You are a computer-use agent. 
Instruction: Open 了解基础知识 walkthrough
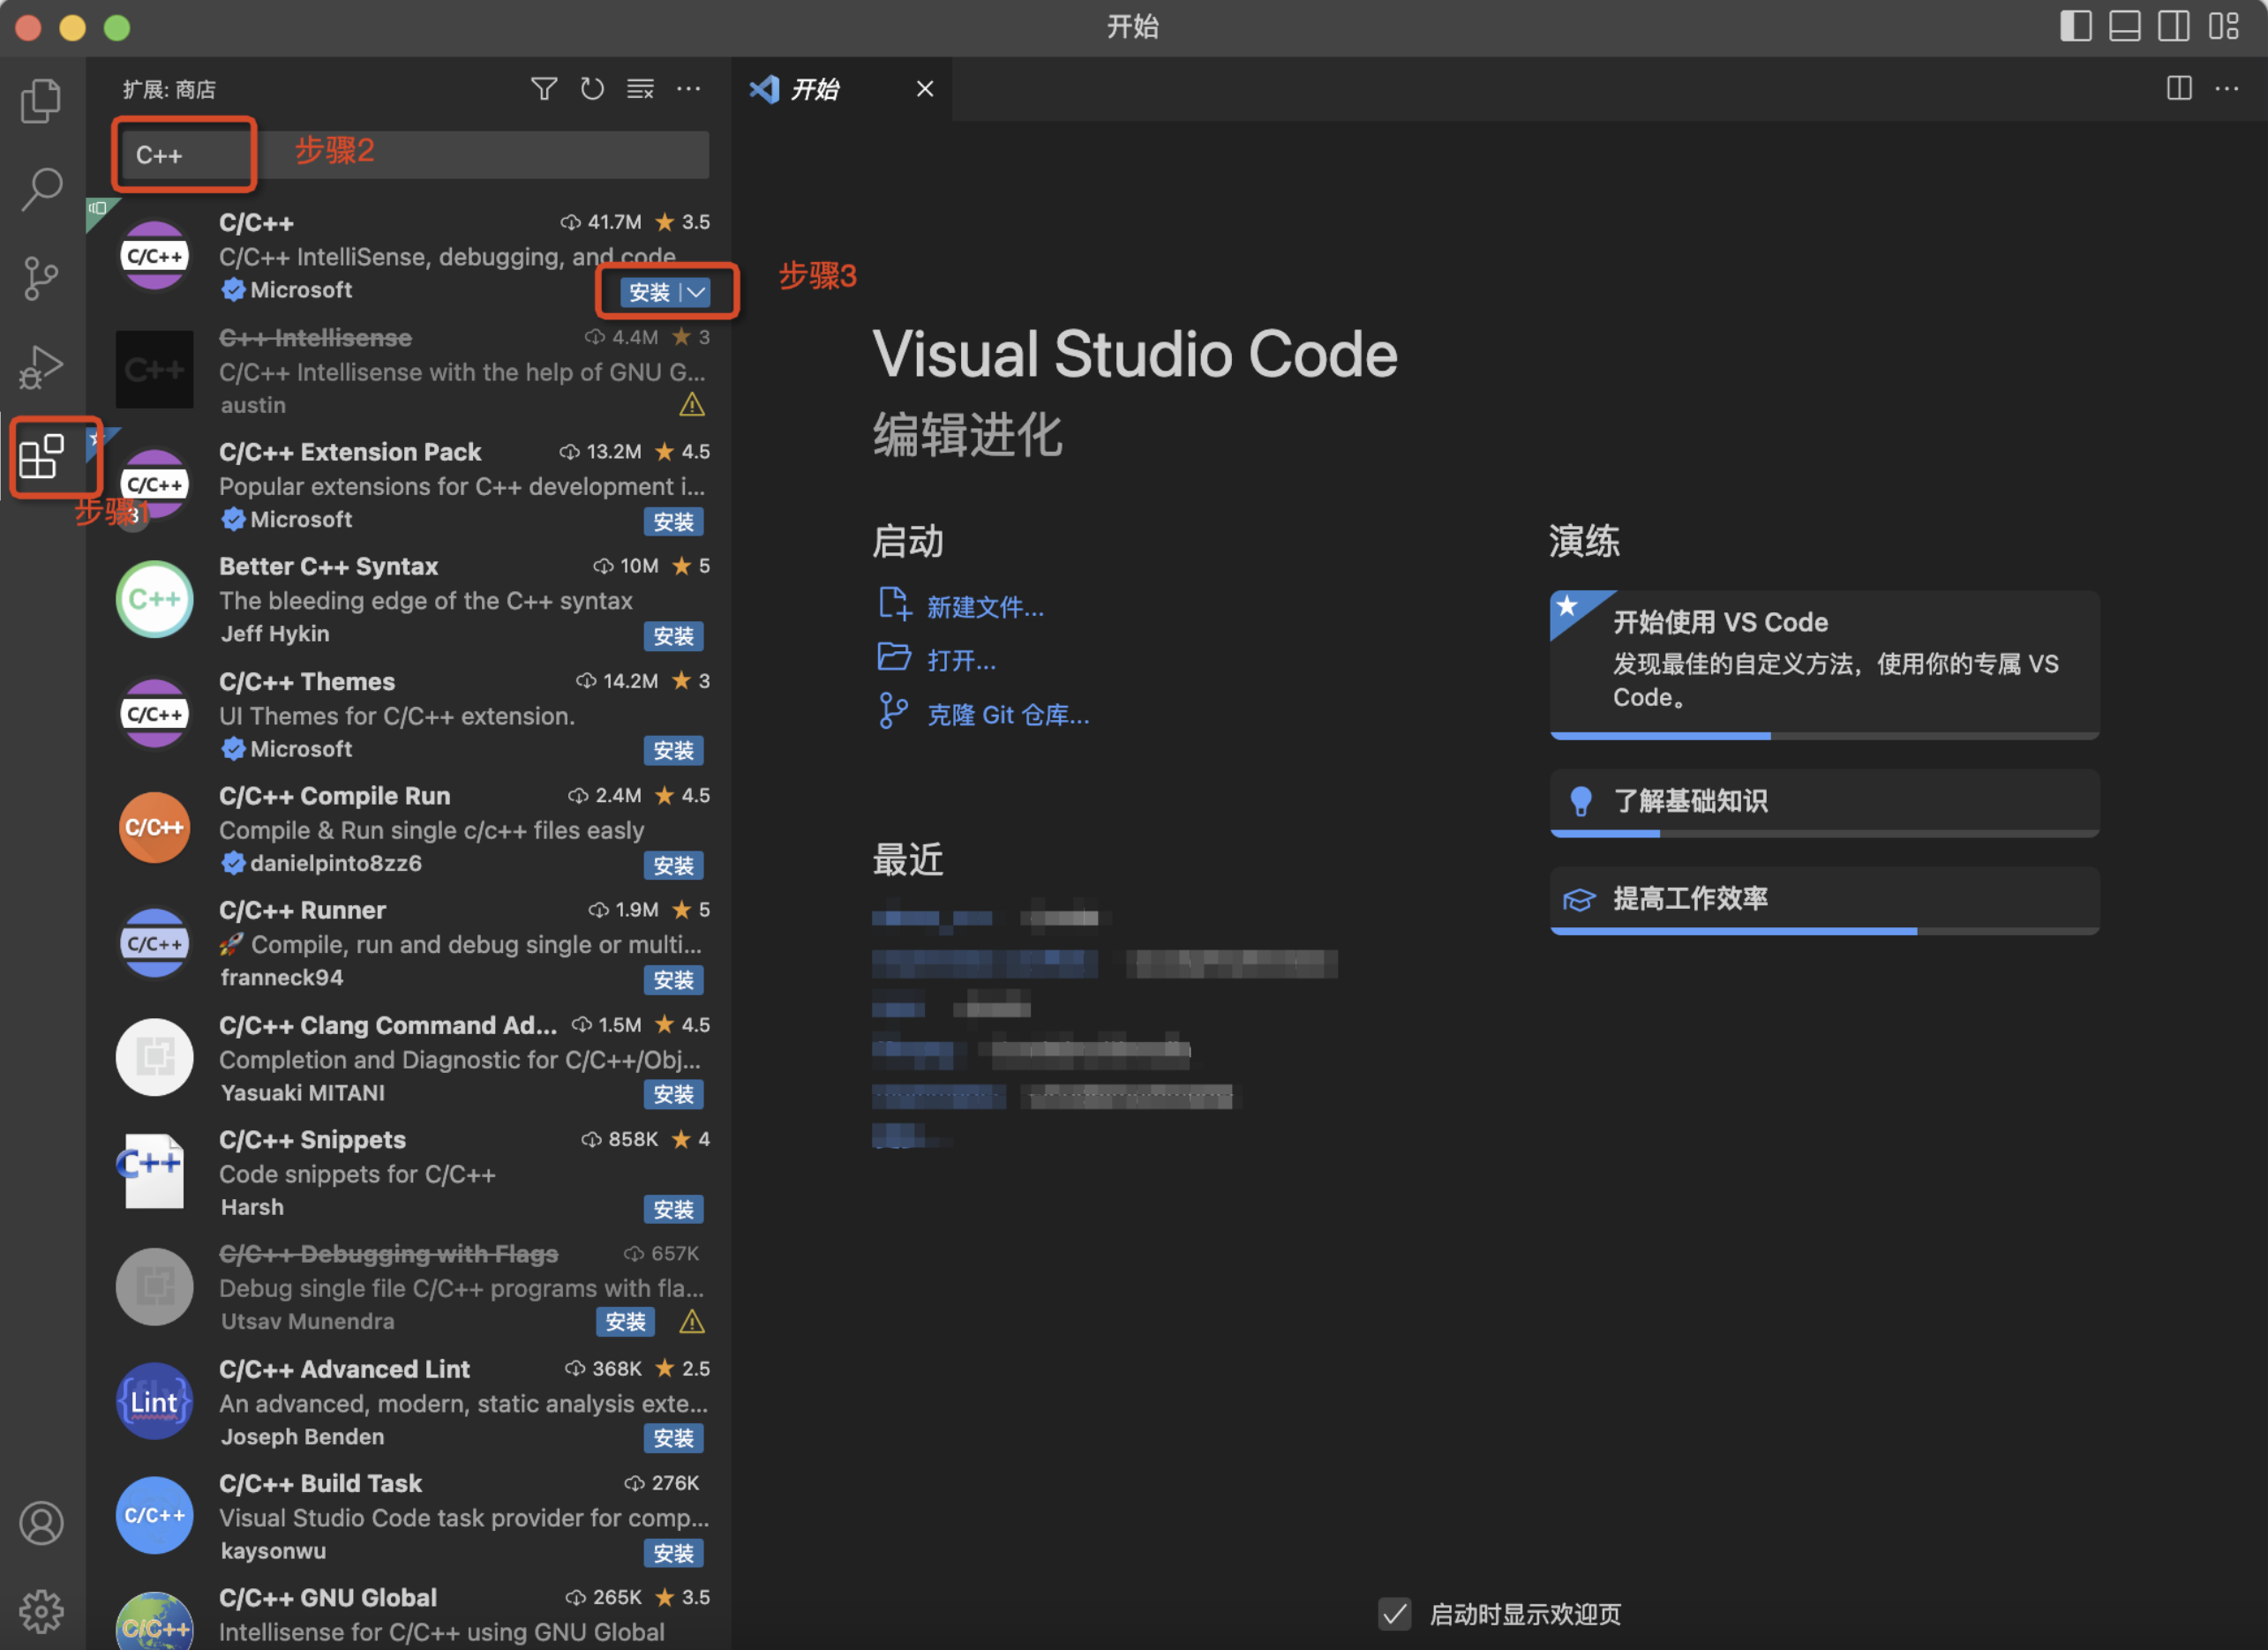click(1824, 803)
